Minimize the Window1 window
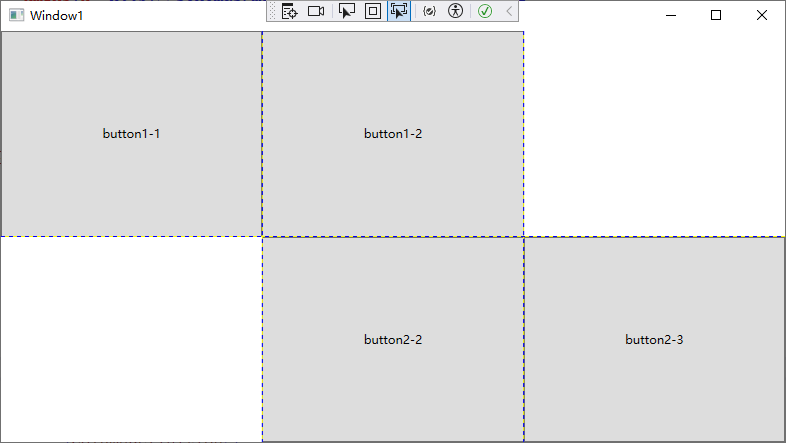The width and height of the screenshot is (786, 443). click(671, 16)
